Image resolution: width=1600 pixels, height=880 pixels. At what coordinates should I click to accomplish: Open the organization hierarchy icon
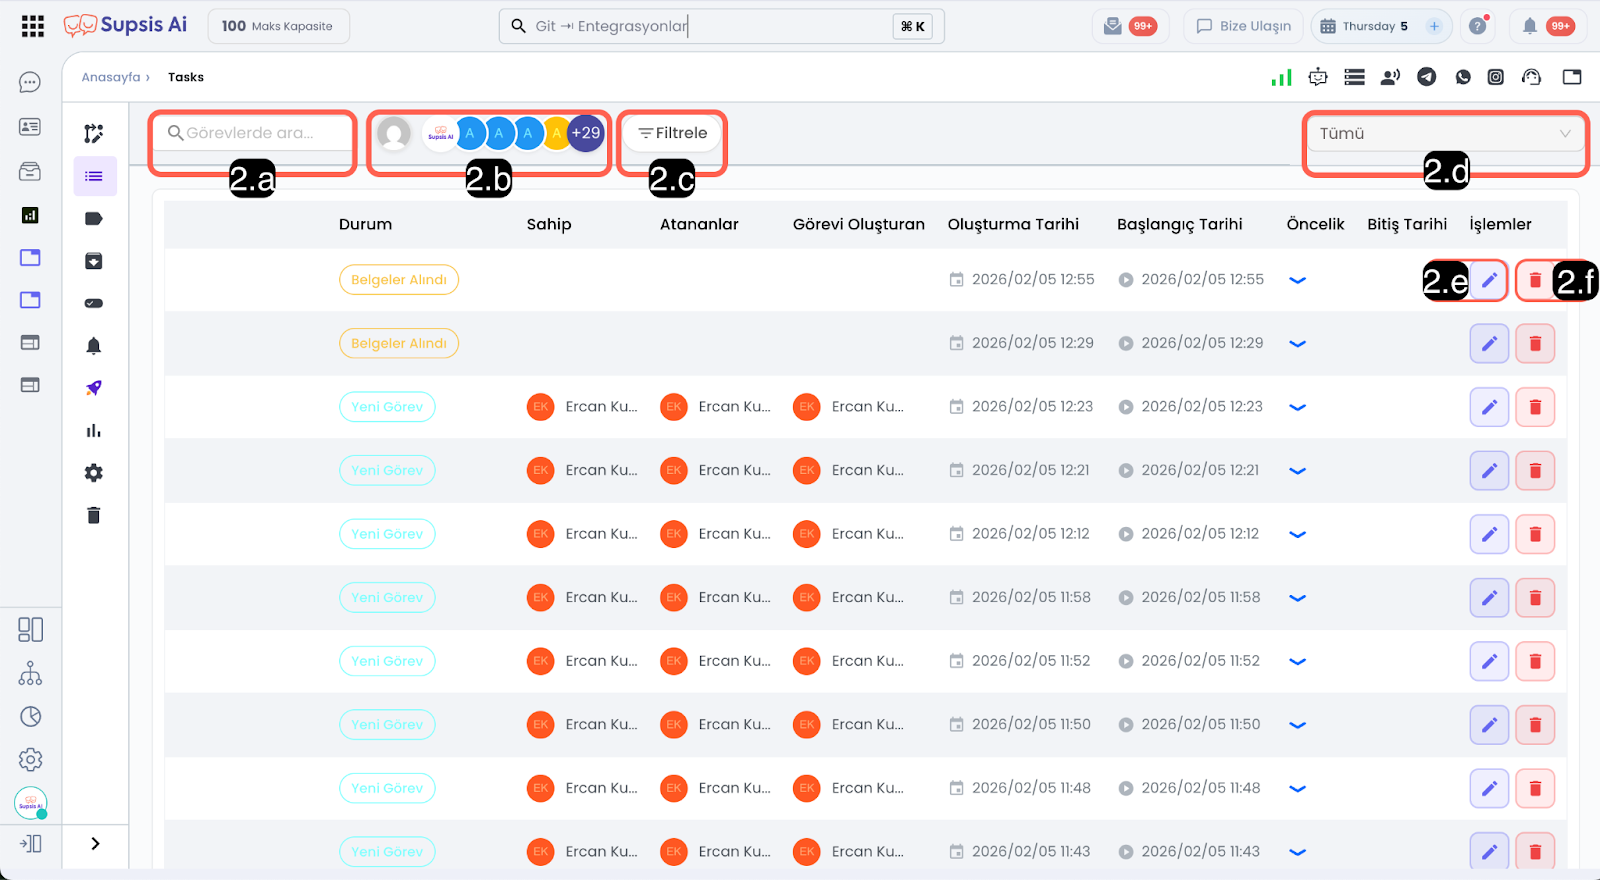tap(30, 673)
